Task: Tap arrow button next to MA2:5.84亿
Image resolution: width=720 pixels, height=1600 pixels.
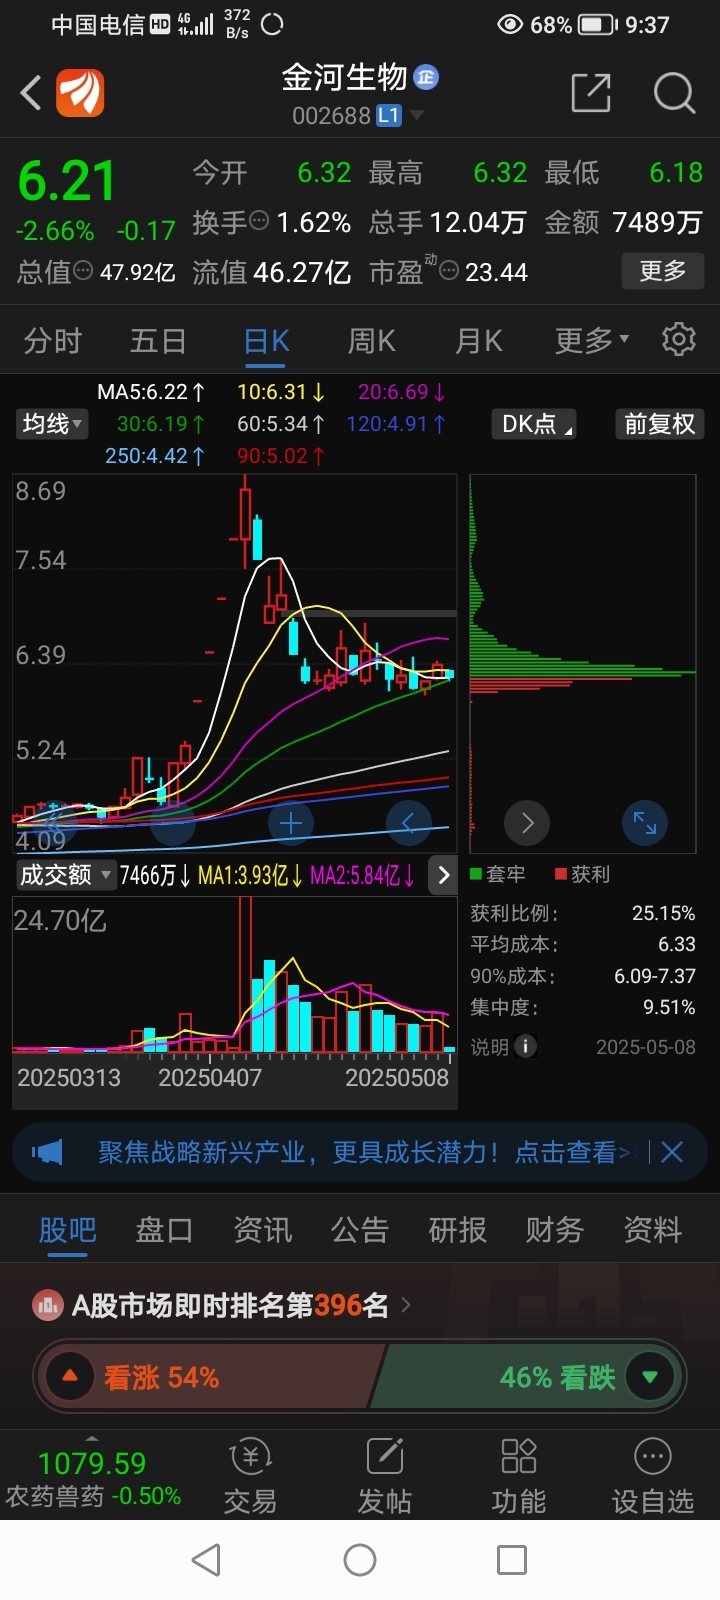Action: coord(443,875)
